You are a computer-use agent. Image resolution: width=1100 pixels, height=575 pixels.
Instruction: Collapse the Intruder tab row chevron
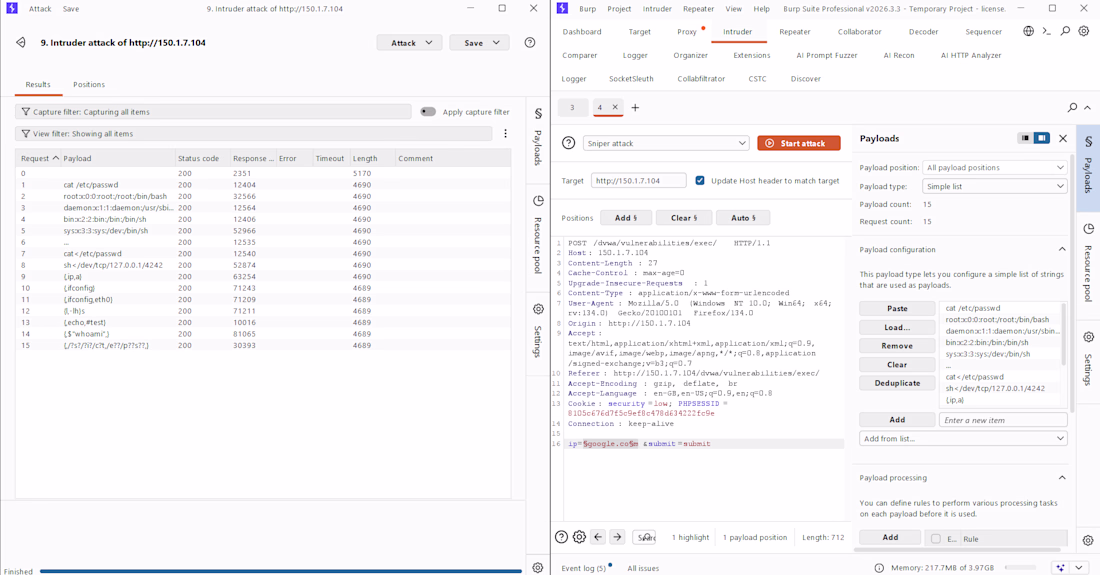(1087, 107)
